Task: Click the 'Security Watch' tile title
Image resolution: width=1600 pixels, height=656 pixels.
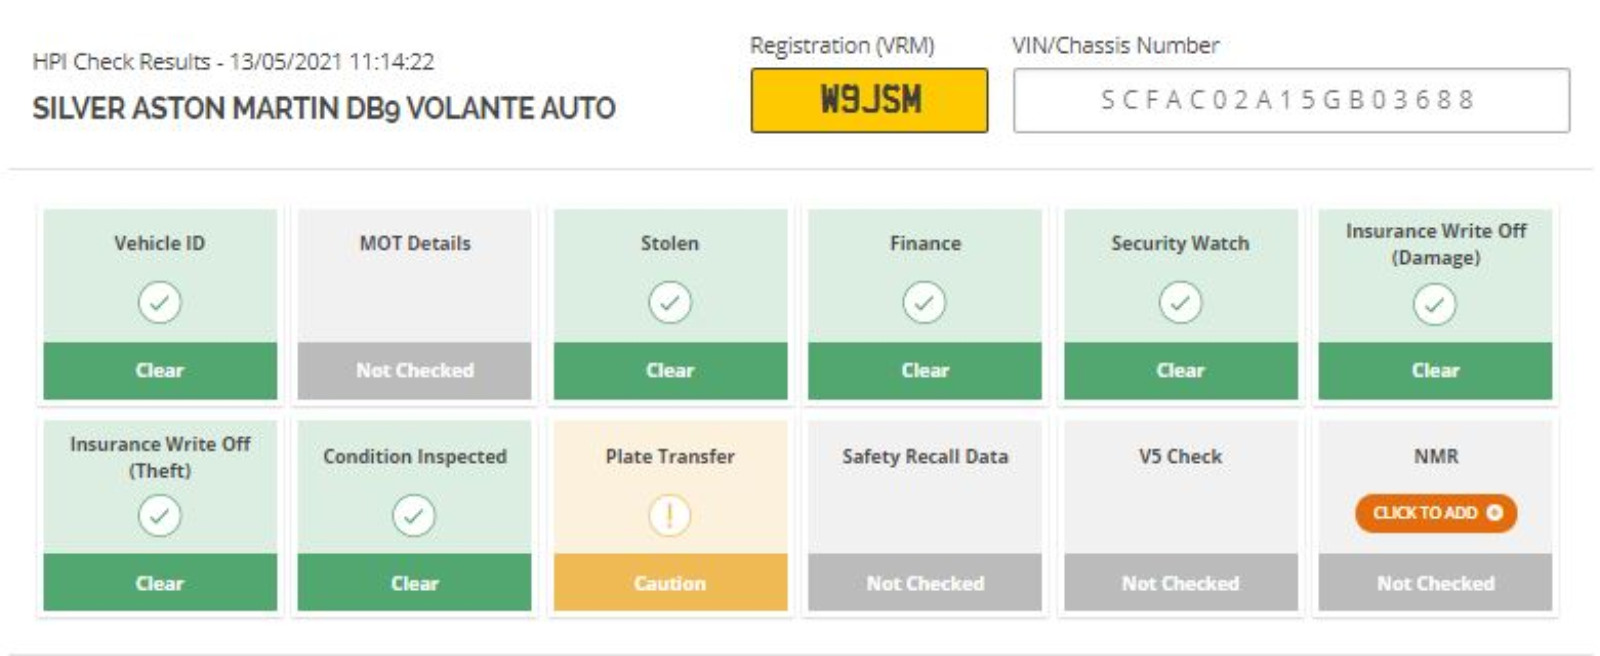Action: click(1180, 243)
